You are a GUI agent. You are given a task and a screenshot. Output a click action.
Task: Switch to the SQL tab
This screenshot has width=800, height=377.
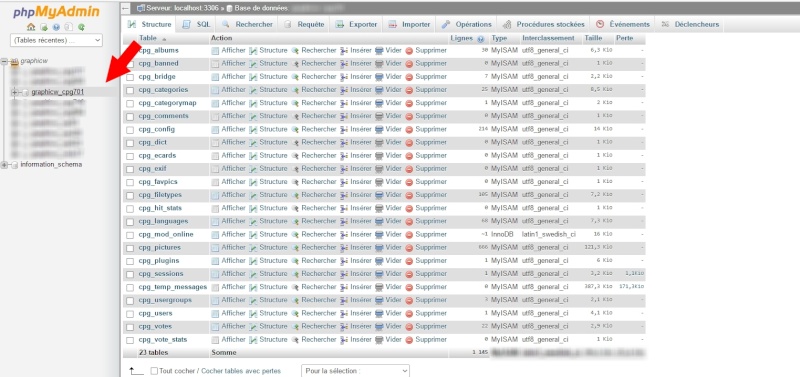tap(197, 24)
